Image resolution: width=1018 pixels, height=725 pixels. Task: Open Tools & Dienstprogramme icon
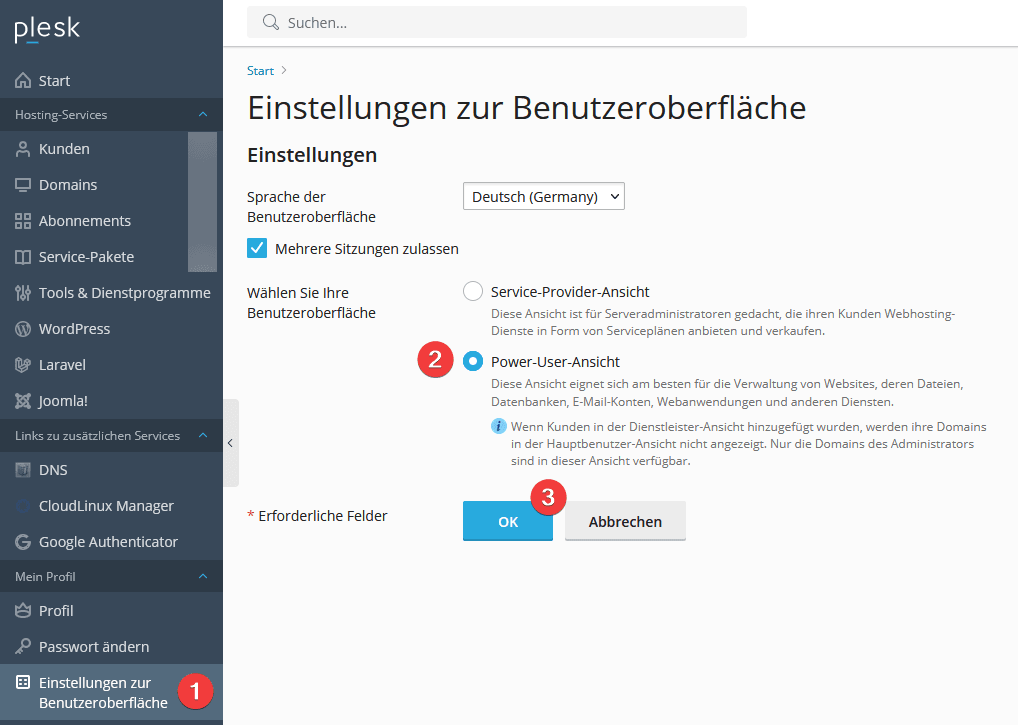coord(23,293)
